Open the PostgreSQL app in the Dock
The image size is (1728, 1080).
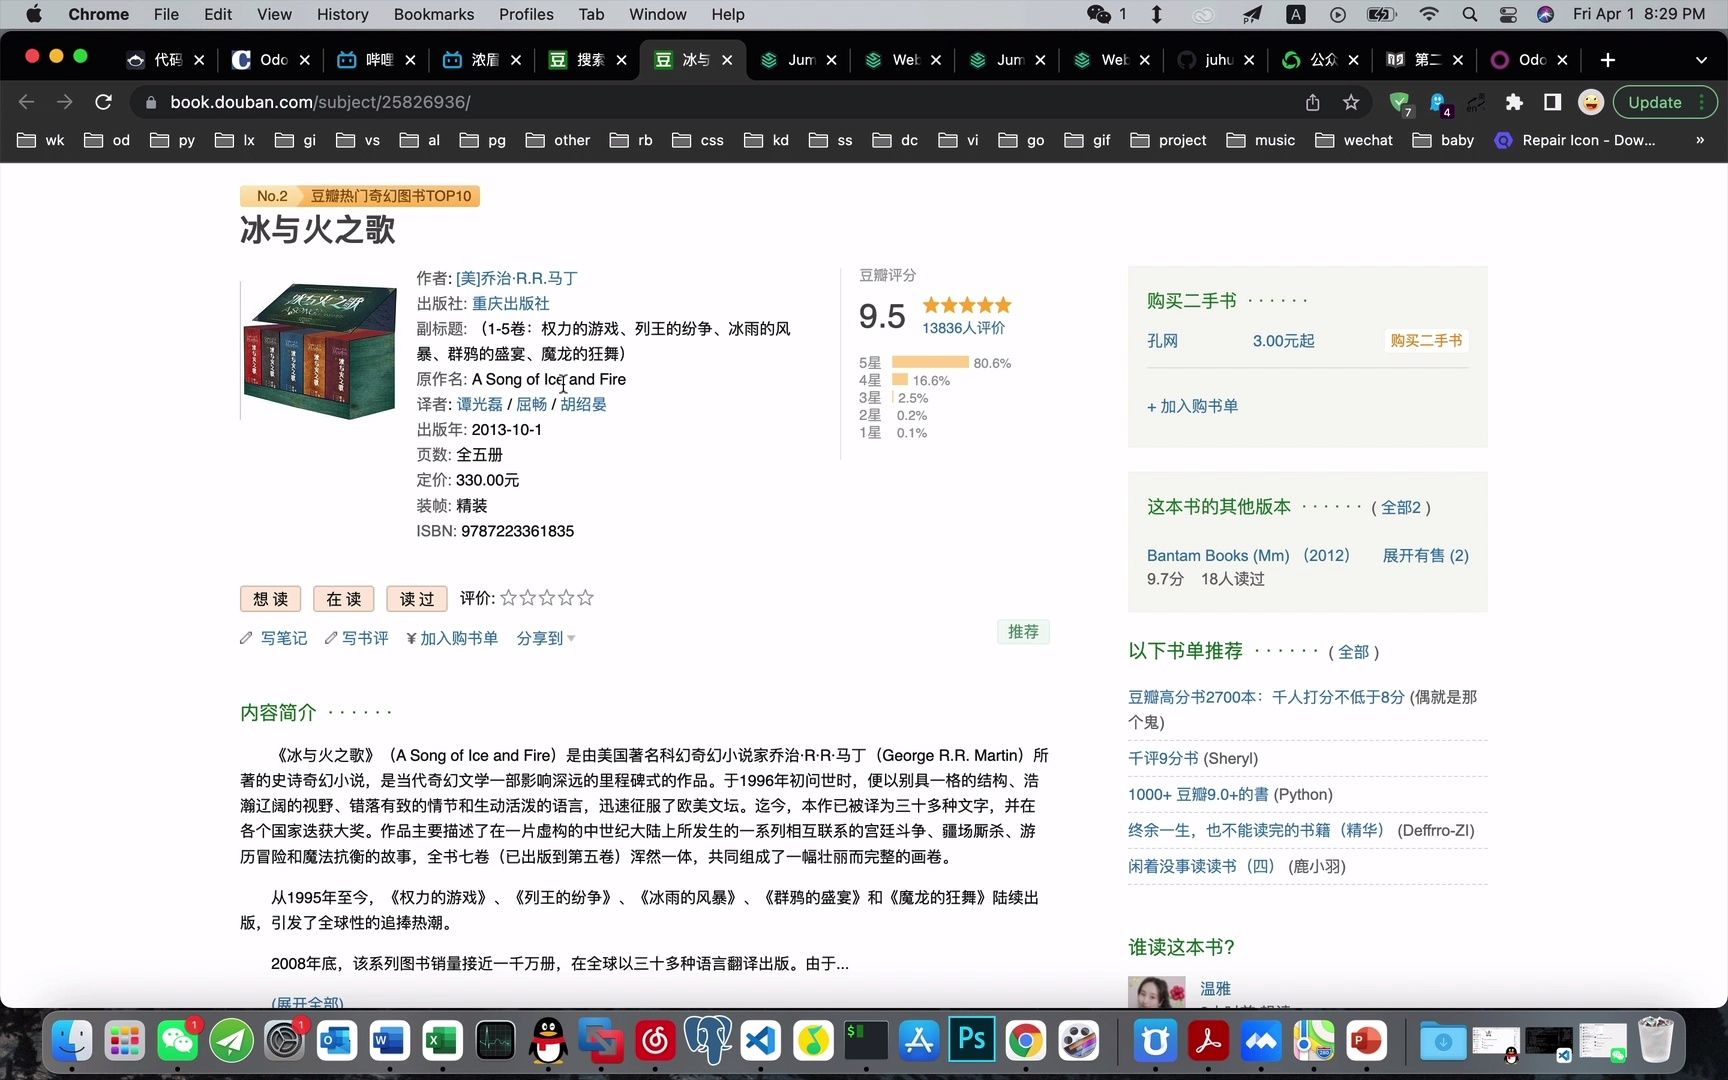708,1040
